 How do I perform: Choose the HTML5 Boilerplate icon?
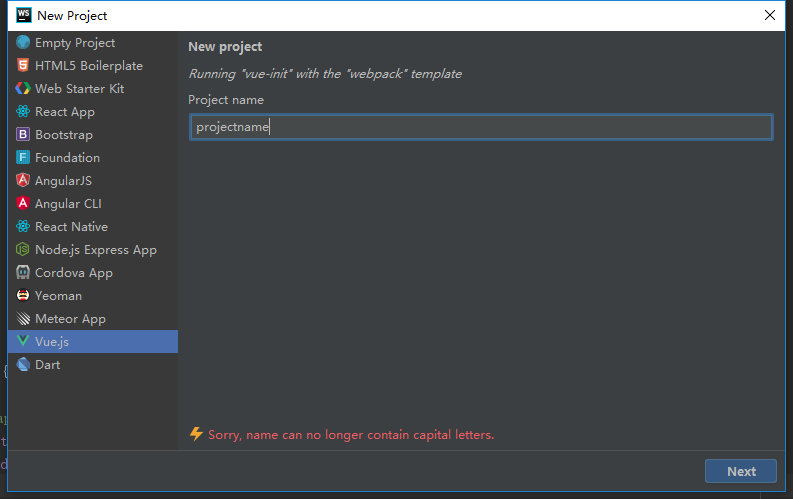[23, 65]
